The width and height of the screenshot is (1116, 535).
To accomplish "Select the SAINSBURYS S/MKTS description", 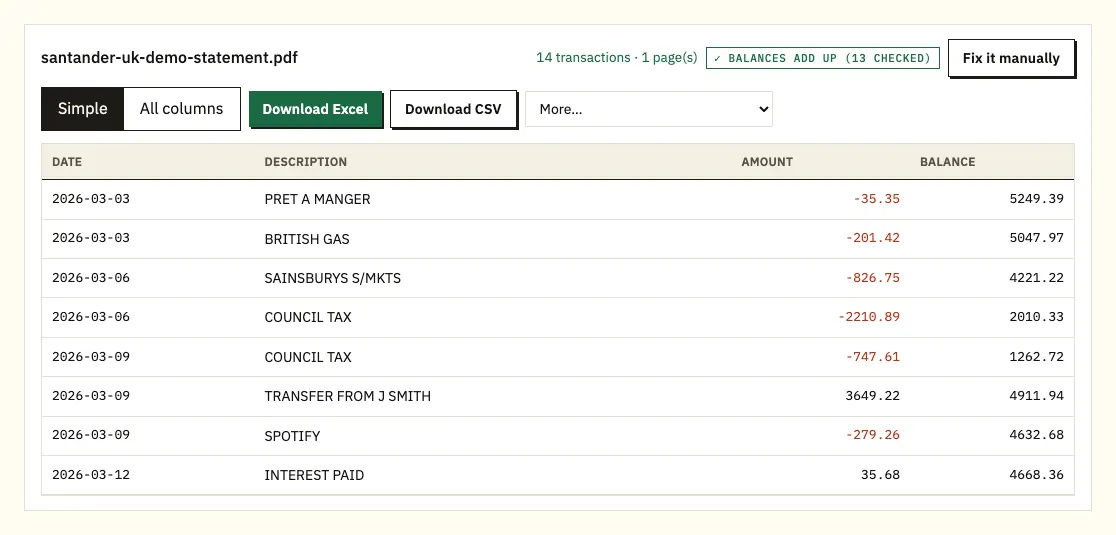I will click(332, 279).
